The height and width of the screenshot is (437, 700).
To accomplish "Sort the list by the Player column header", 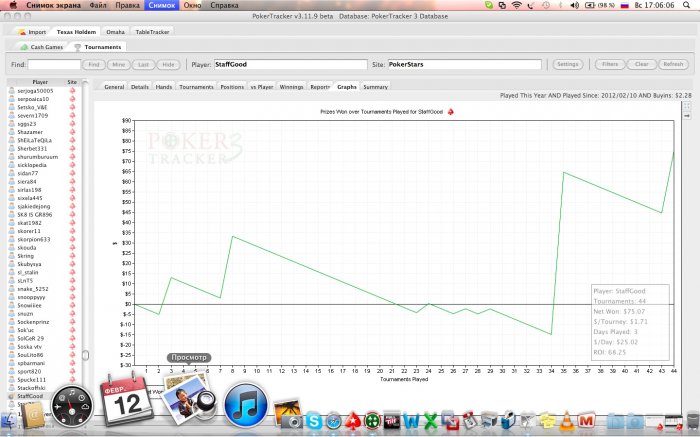I will click(40, 82).
